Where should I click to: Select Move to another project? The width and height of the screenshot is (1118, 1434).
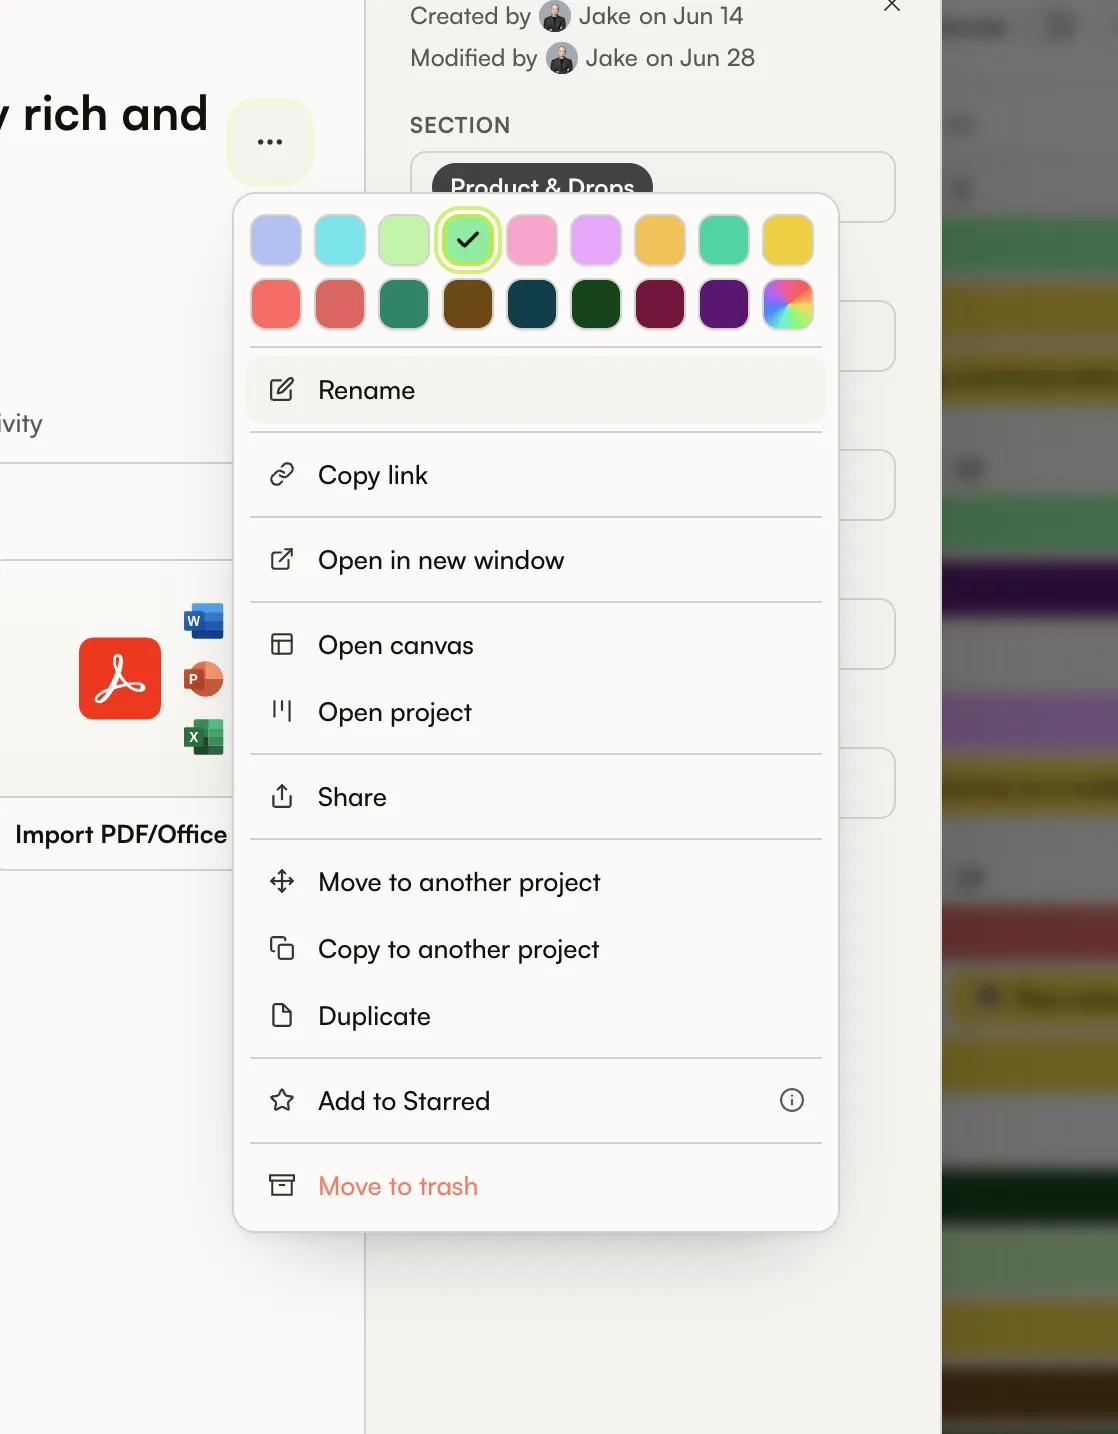coord(536,881)
